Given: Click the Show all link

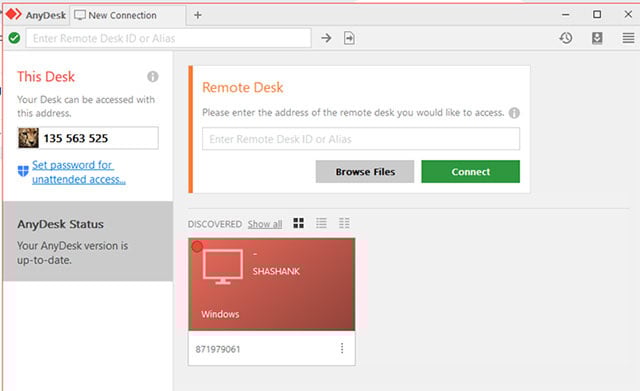Looking at the screenshot, I should (x=265, y=224).
